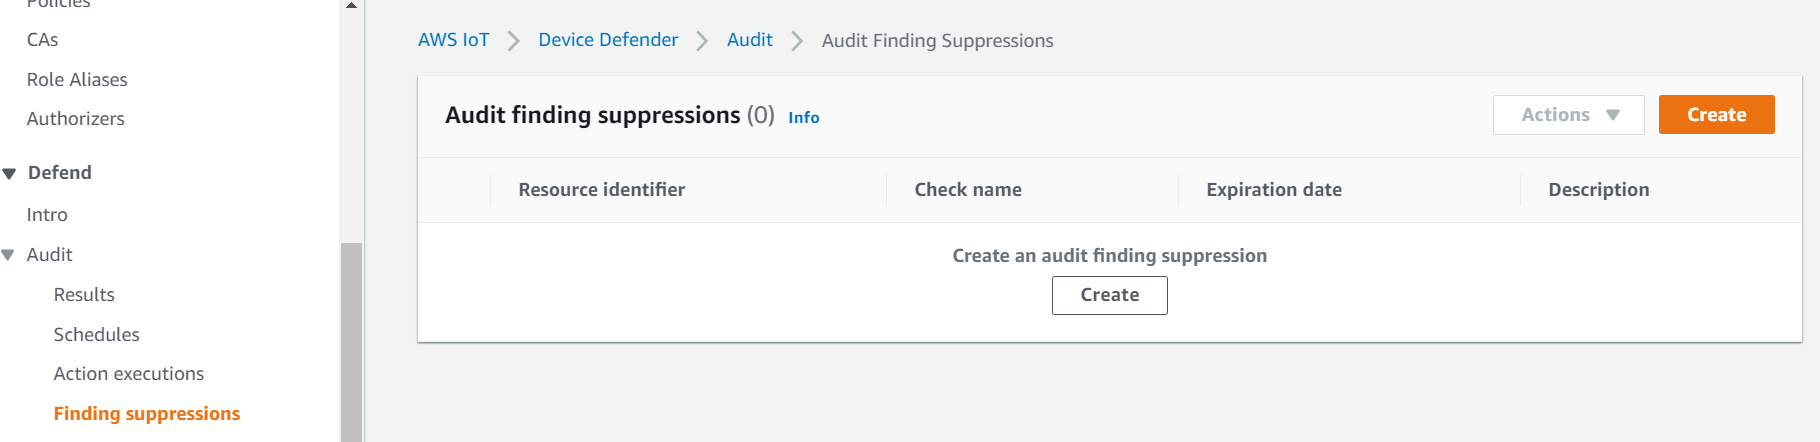Go to the Audit breadcrumb link
The image size is (1820, 442).
(749, 40)
